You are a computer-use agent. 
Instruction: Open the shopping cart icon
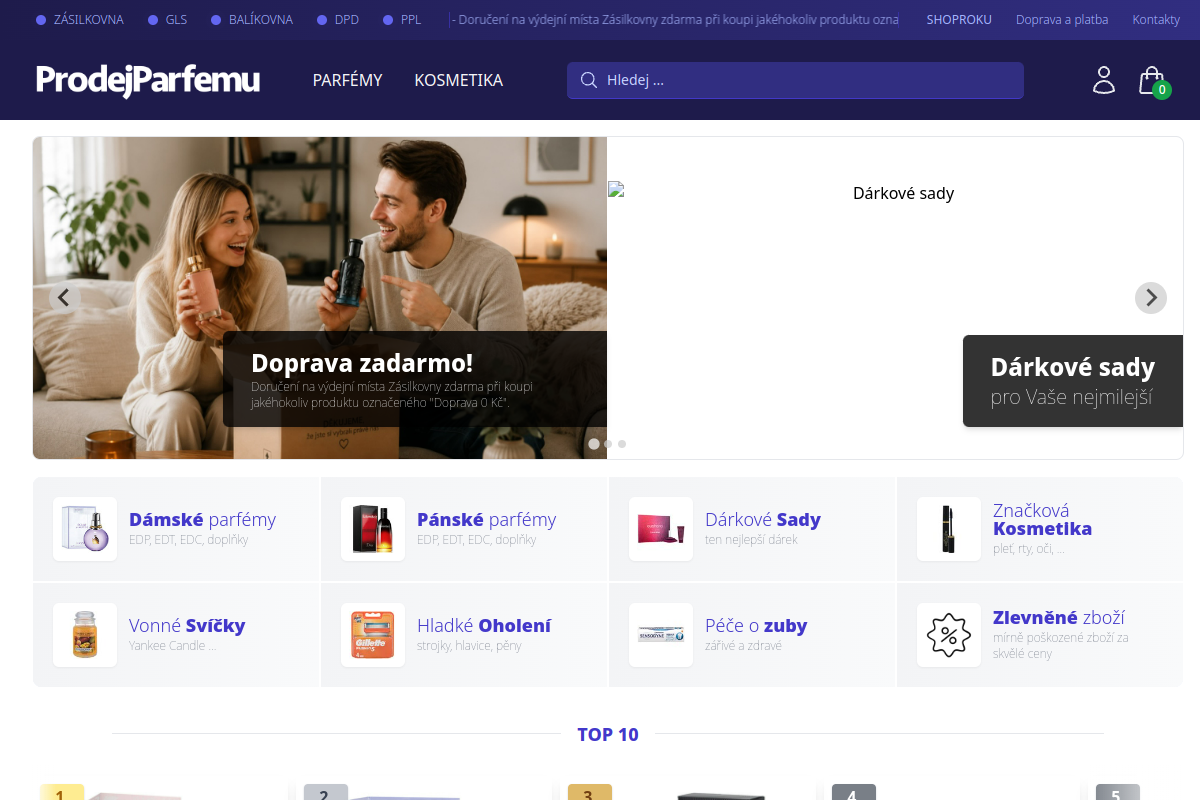click(1152, 80)
